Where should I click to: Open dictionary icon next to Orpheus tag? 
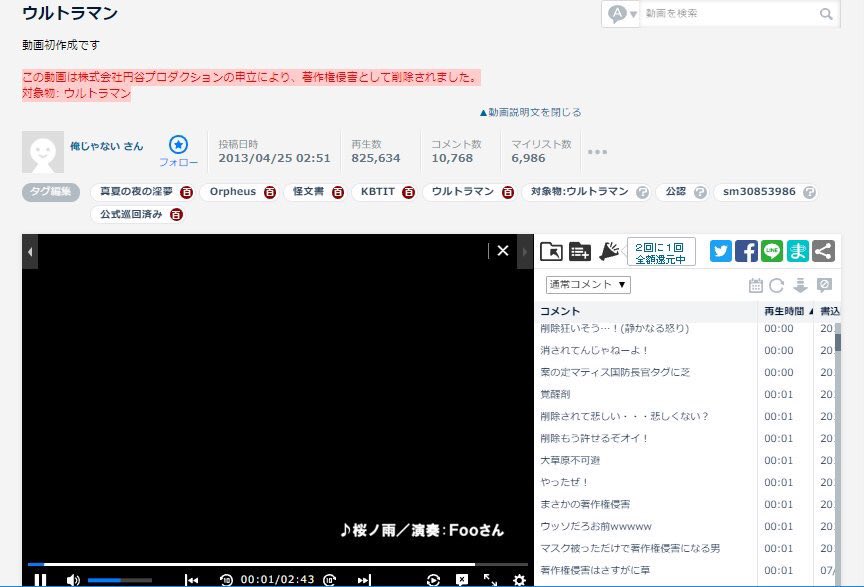click(269, 192)
